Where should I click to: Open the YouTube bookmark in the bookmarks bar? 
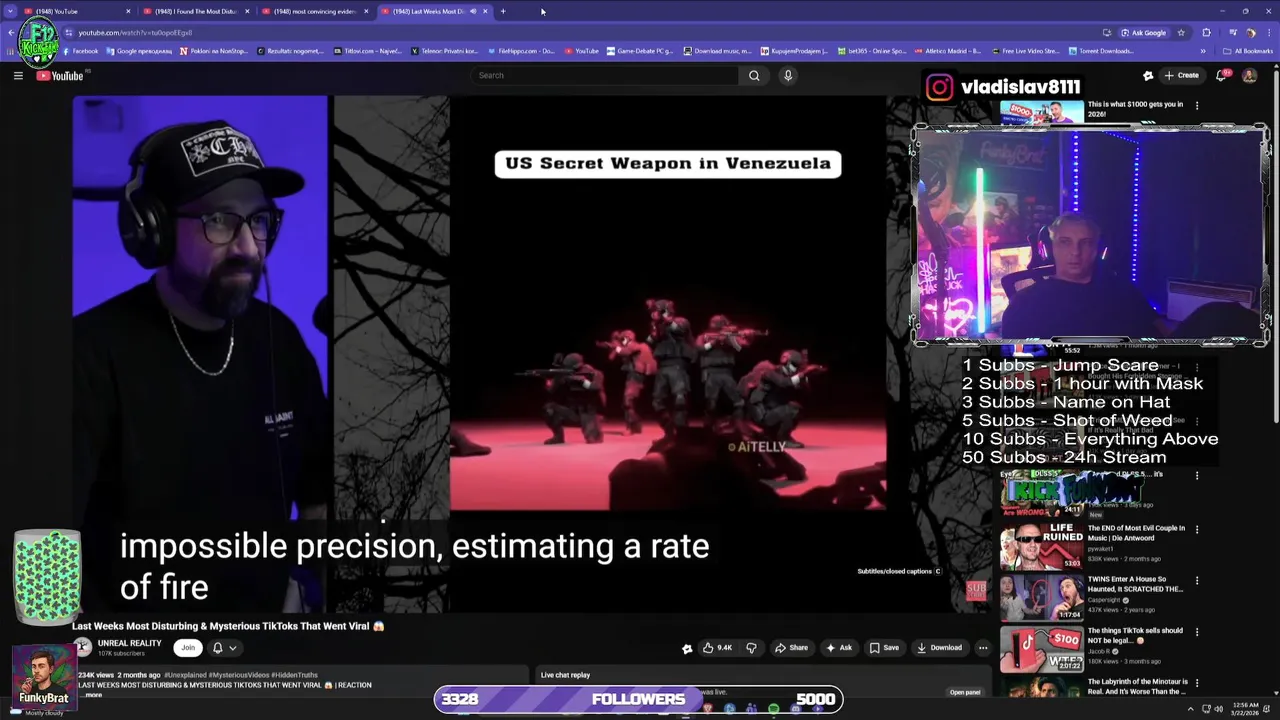coord(582,51)
